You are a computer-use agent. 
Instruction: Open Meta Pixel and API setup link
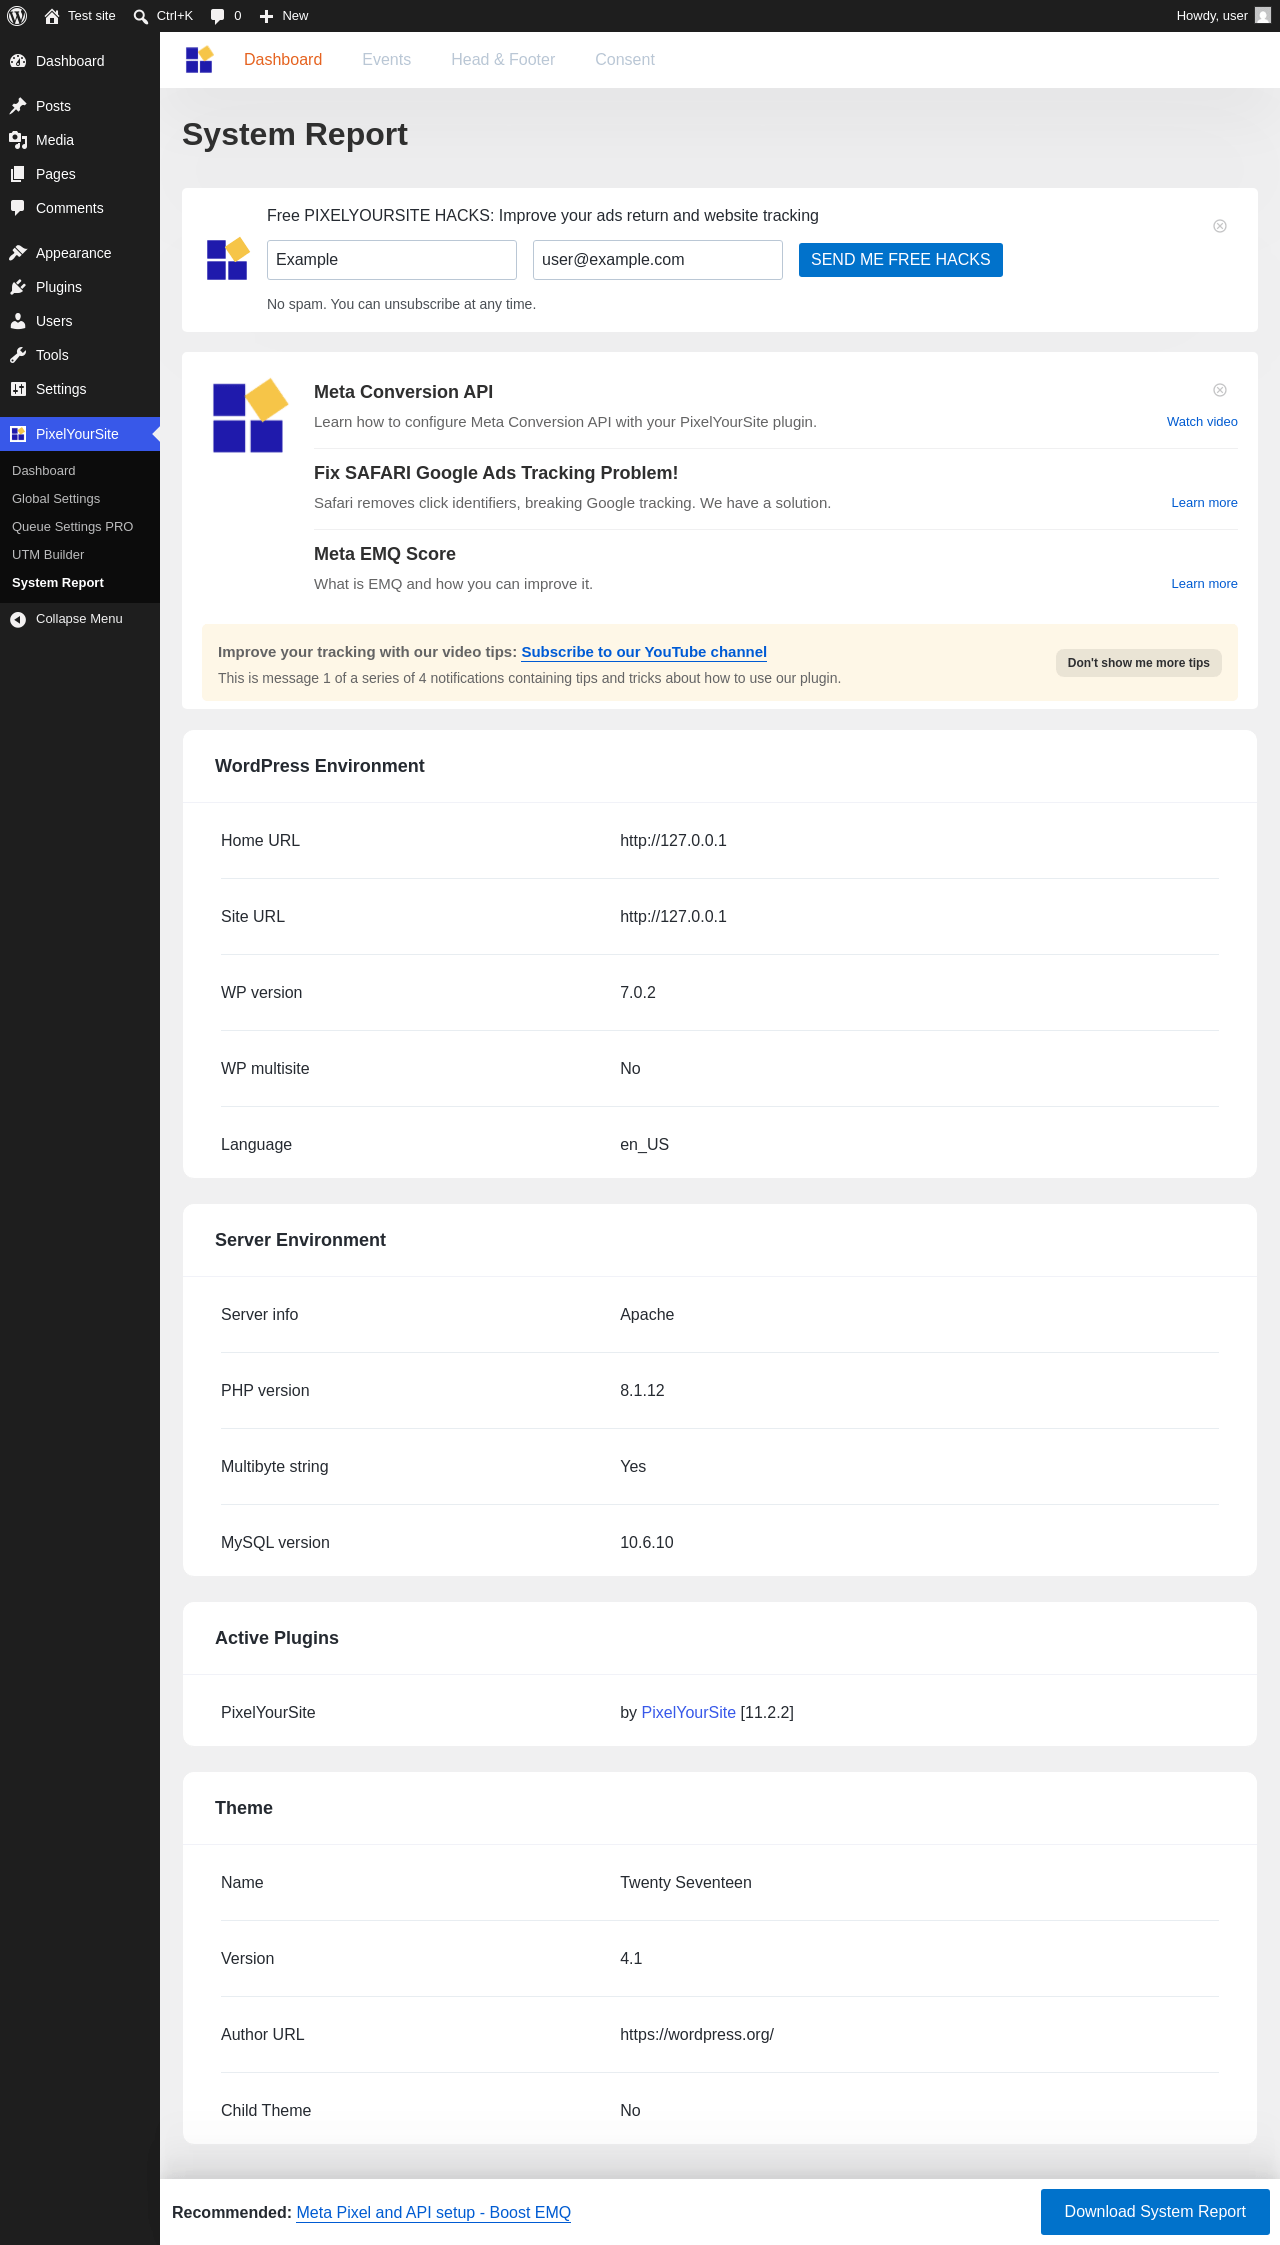(x=434, y=2212)
